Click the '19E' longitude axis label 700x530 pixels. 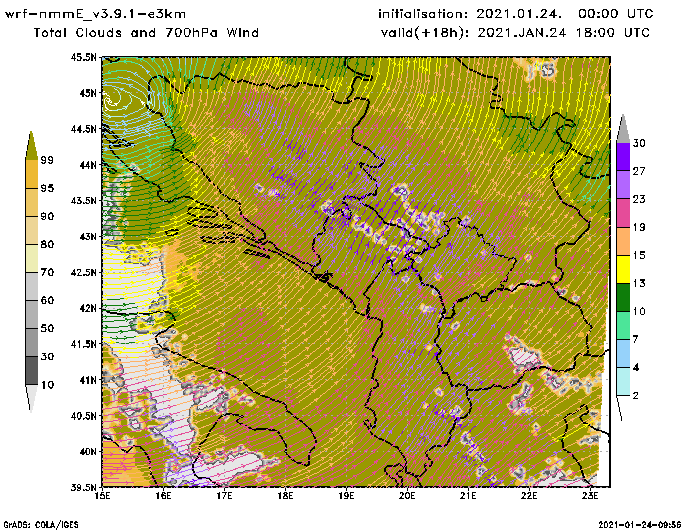point(346,496)
